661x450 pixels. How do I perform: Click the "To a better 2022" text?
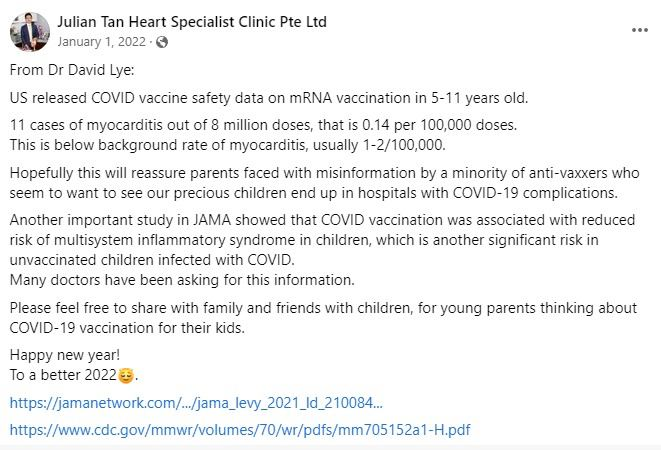(62, 375)
